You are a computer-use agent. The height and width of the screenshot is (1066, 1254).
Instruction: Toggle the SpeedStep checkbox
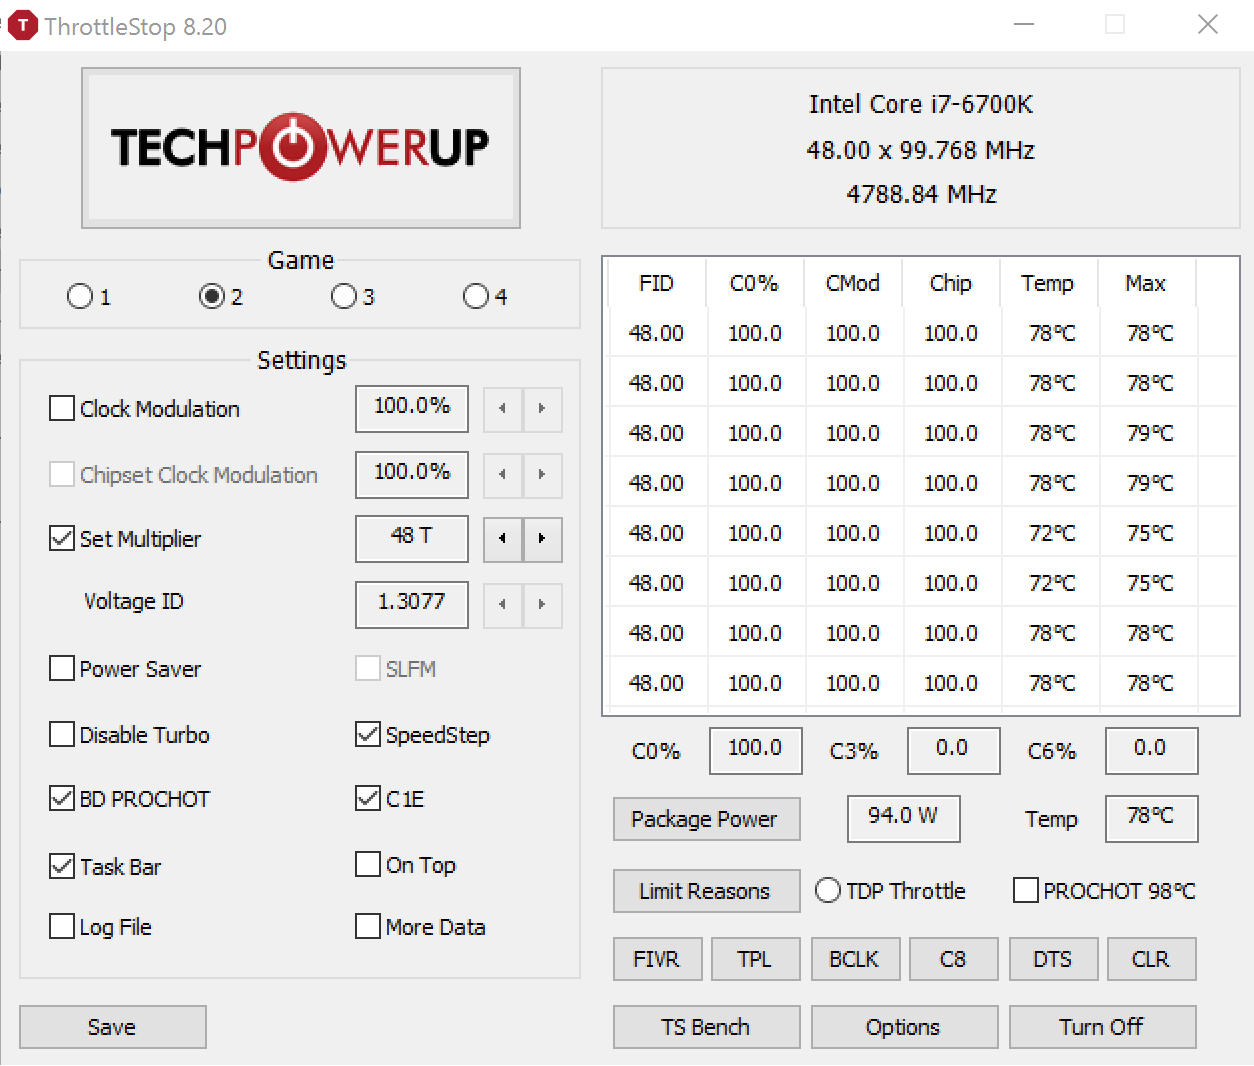(x=368, y=735)
